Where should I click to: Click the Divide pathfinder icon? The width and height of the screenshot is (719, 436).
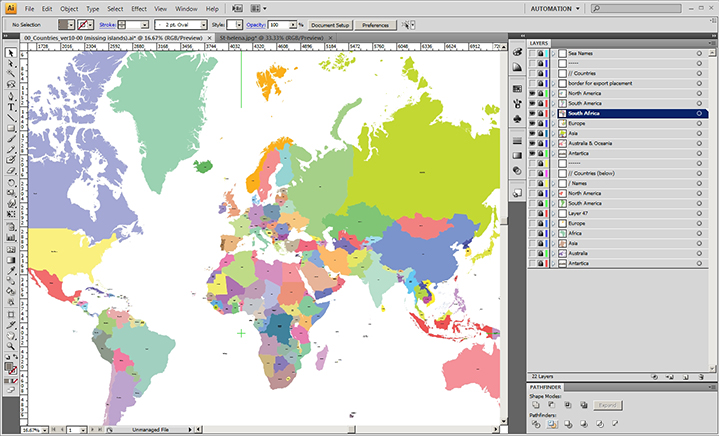[536, 426]
